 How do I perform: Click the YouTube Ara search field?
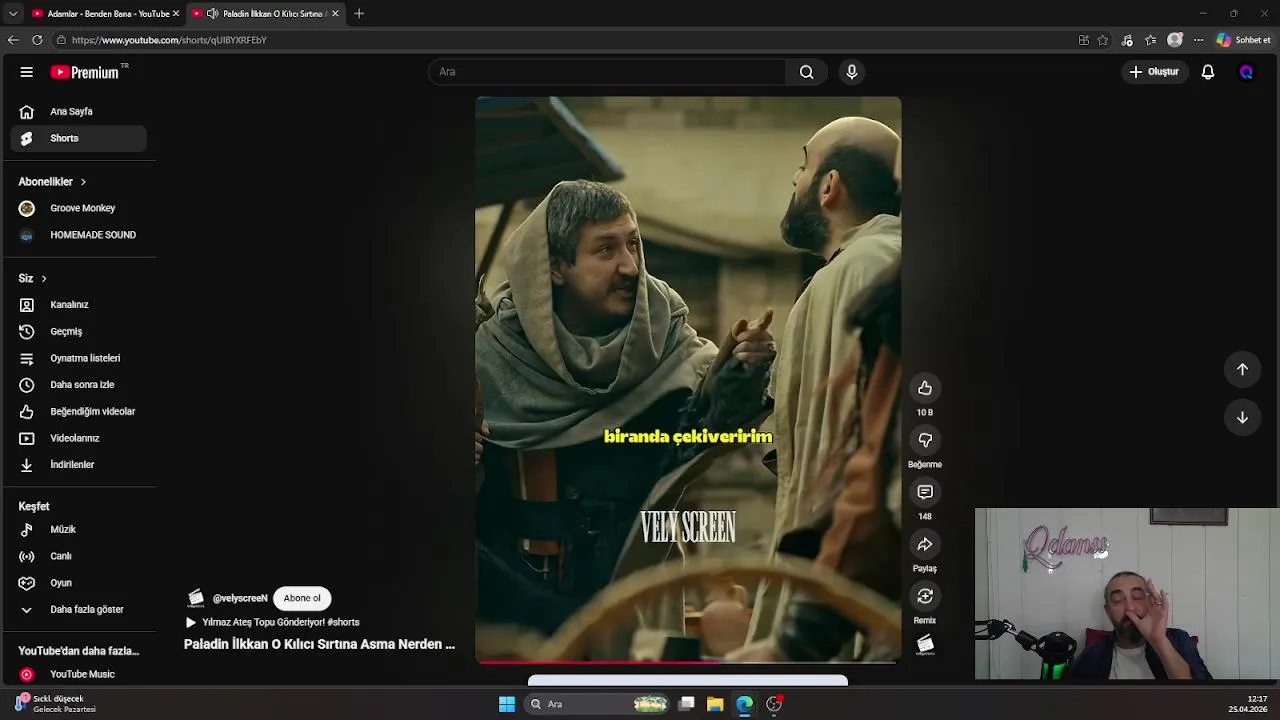point(607,72)
